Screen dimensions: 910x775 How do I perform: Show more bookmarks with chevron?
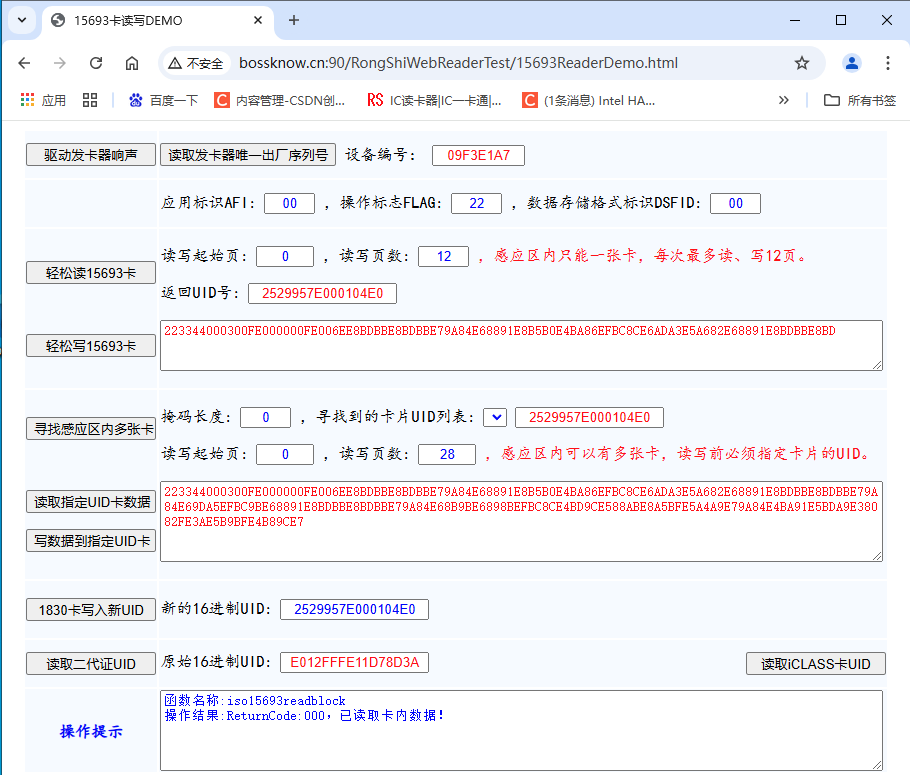(x=784, y=100)
